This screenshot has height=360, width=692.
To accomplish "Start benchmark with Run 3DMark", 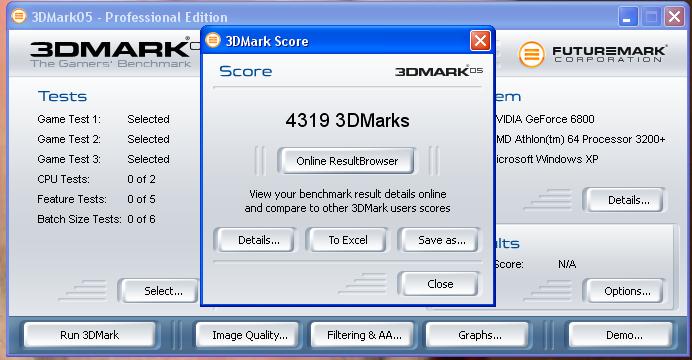I will pos(90,335).
